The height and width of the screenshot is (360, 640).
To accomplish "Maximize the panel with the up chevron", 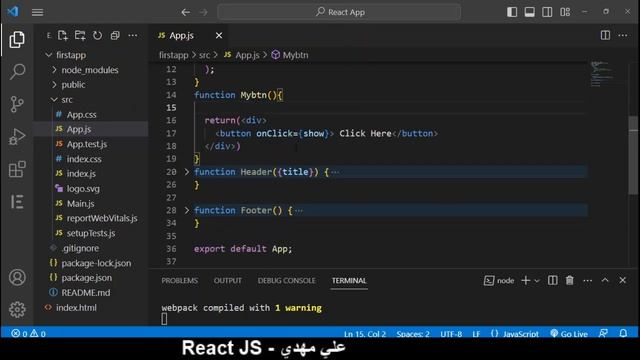I will 605,280.
